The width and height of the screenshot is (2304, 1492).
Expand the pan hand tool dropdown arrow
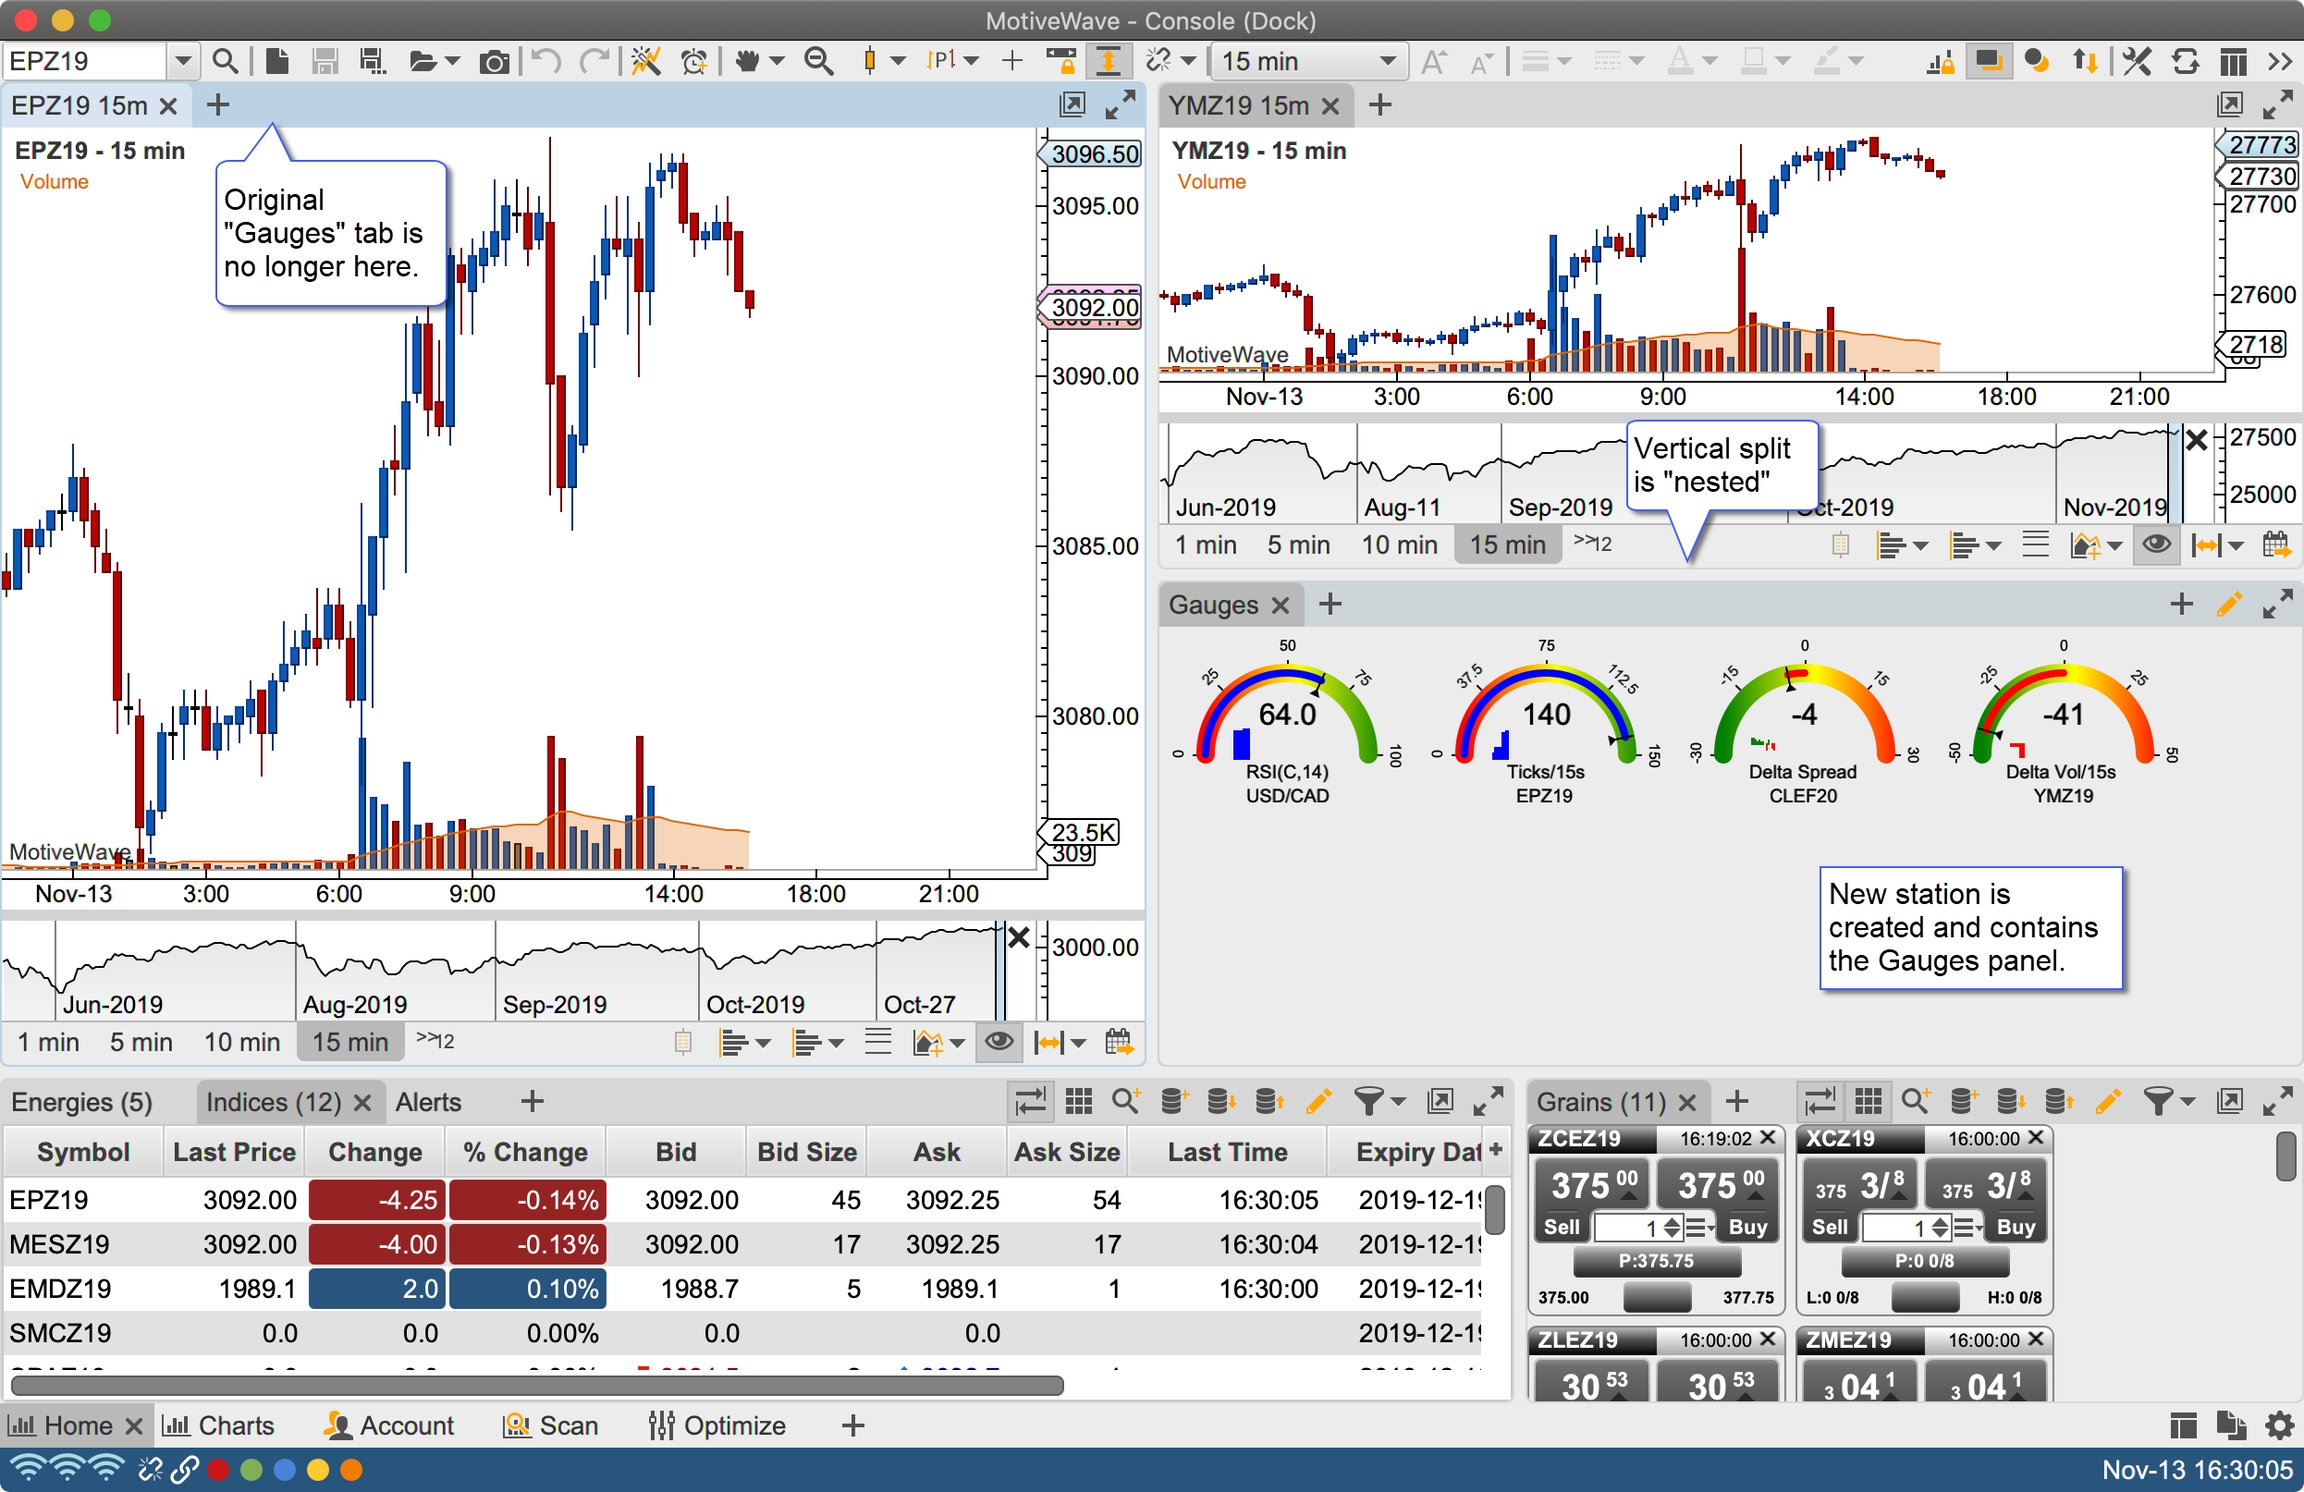[x=777, y=62]
